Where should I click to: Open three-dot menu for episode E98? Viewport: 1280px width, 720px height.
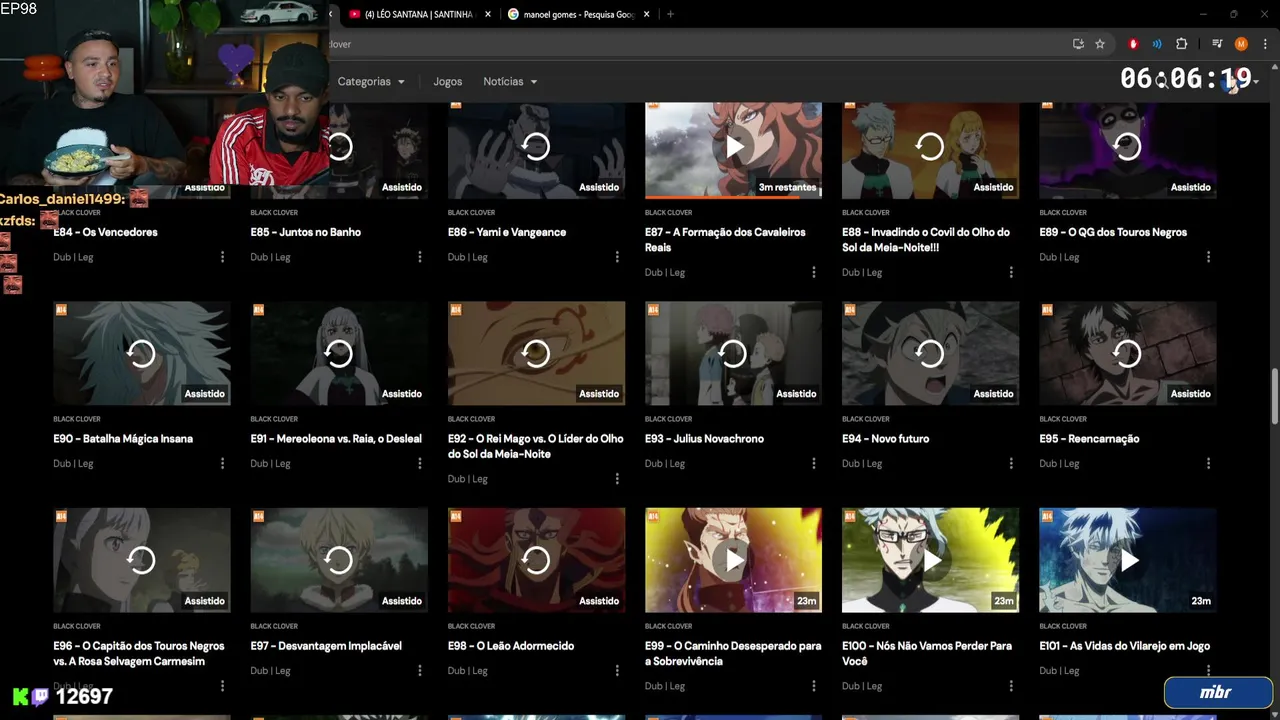(617, 671)
